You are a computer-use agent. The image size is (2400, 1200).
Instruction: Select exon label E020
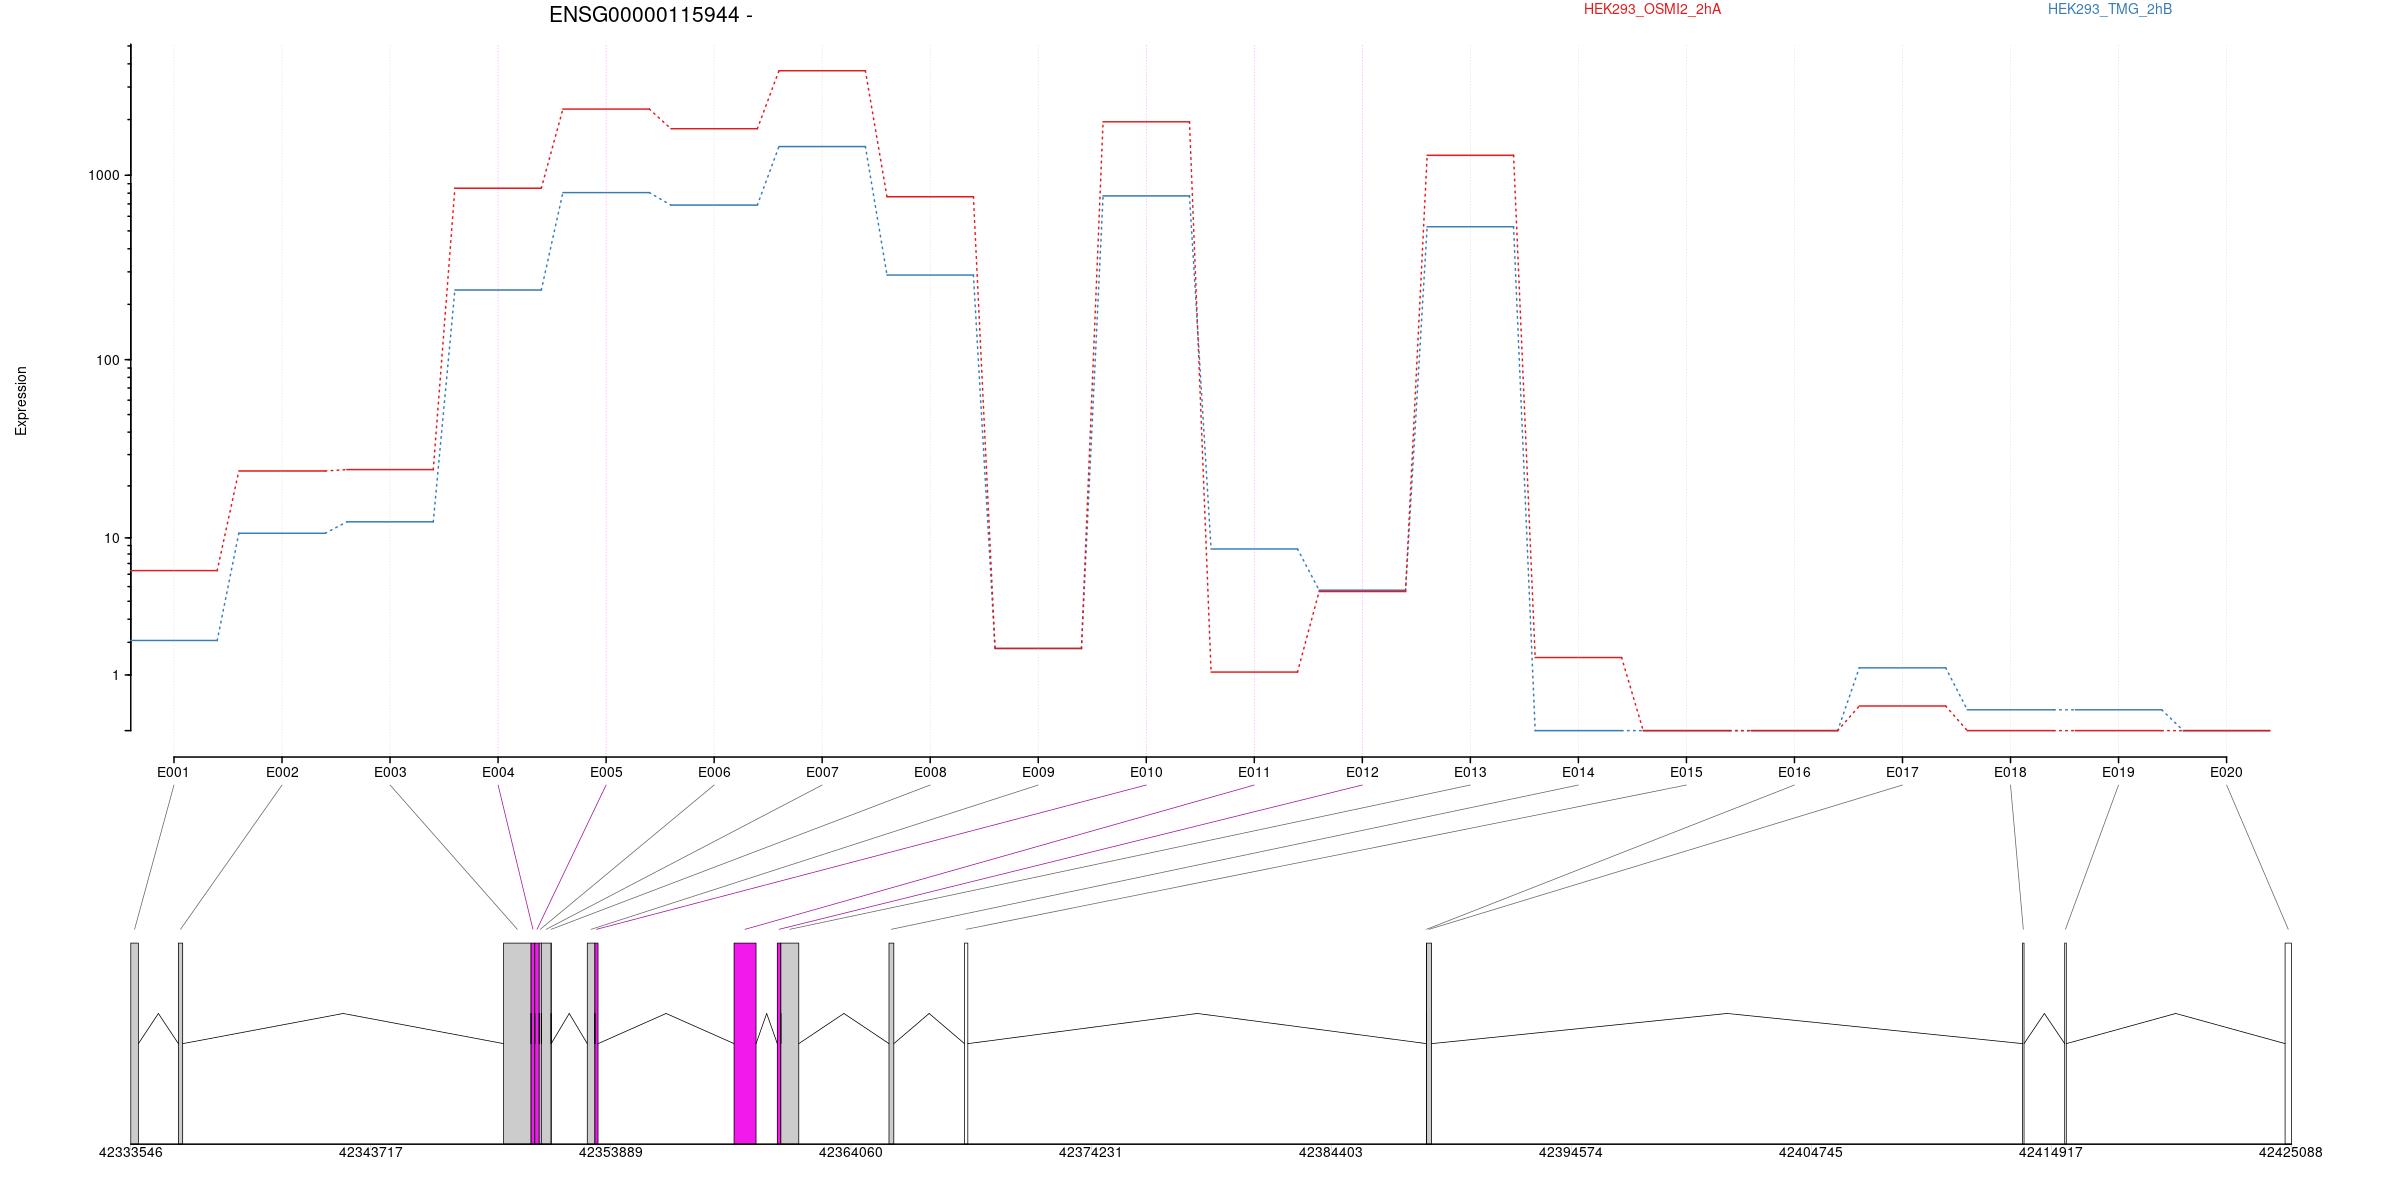(x=2226, y=772)
